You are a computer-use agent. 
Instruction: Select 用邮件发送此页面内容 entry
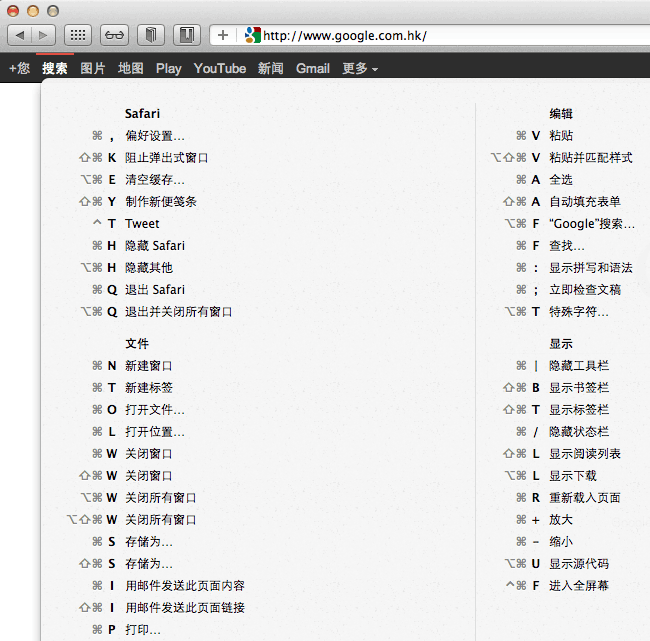click(x=185, y=585)
